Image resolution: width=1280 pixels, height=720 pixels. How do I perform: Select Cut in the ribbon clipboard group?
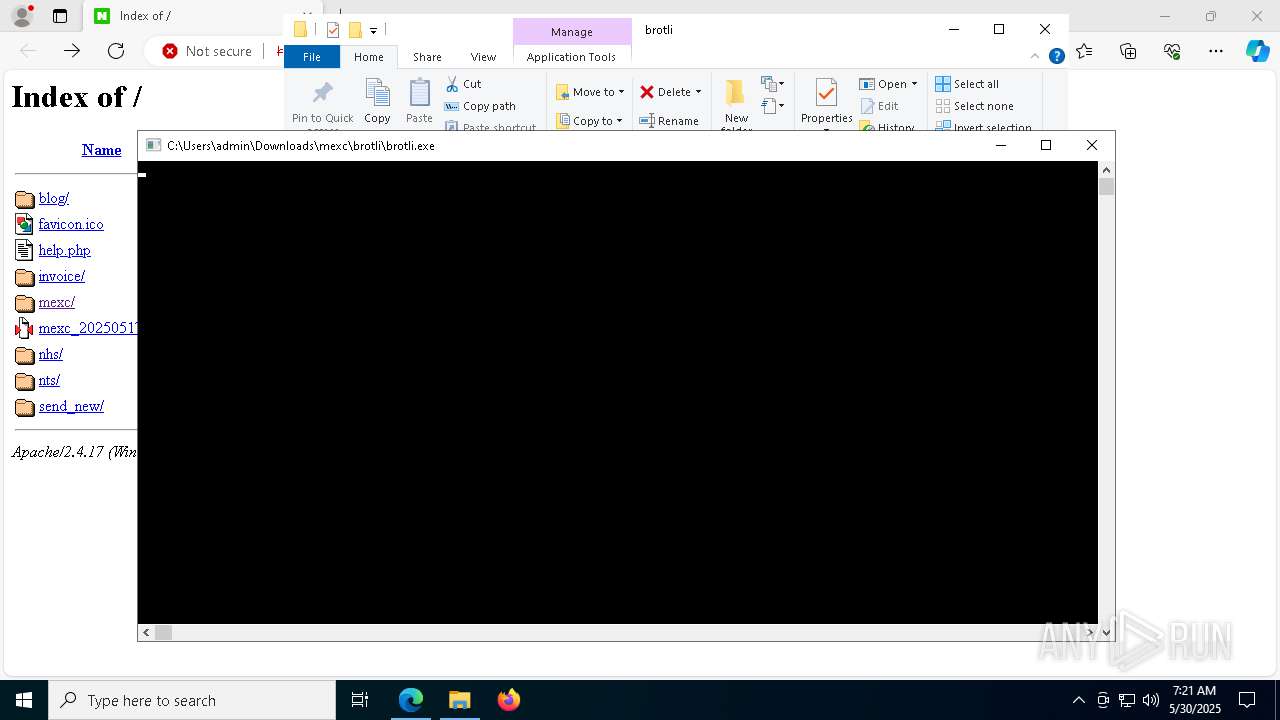463,84
